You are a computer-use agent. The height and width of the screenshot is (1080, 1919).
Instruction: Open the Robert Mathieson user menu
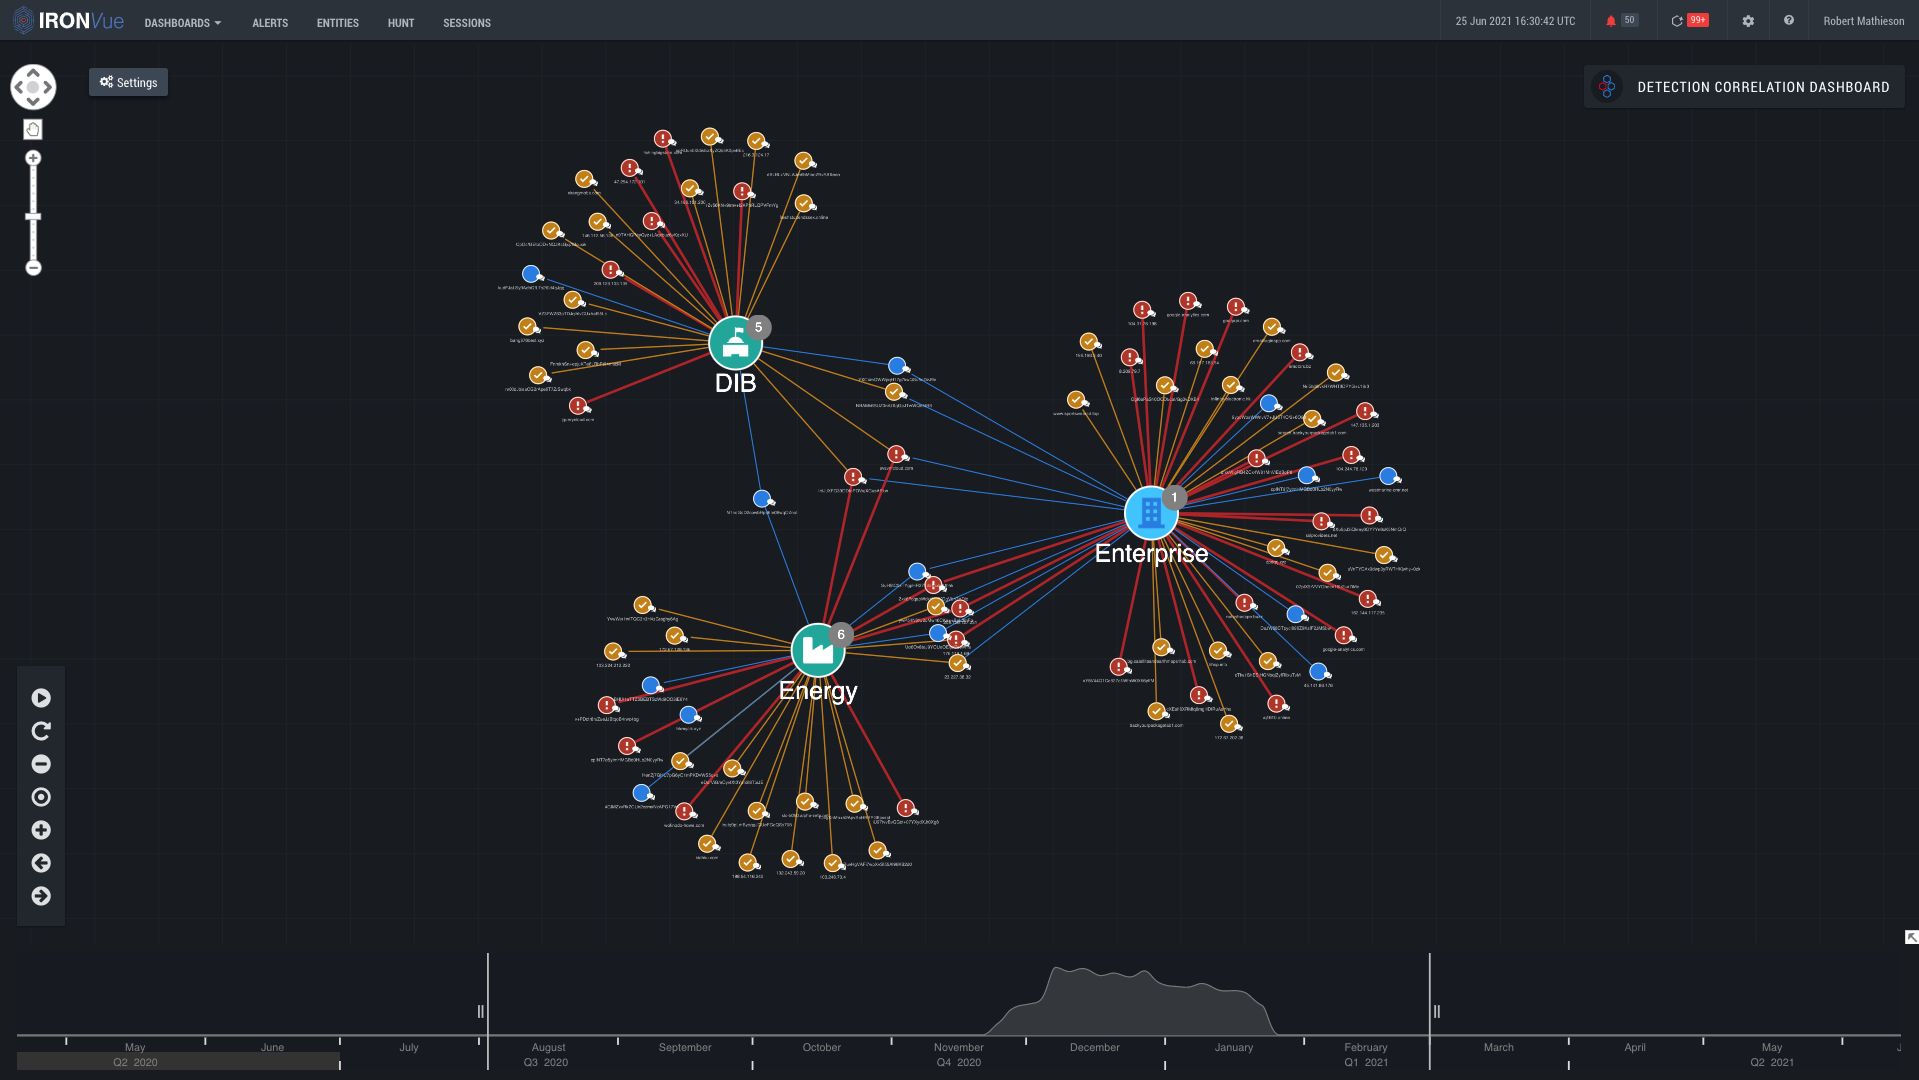(x=1863, y=20)
